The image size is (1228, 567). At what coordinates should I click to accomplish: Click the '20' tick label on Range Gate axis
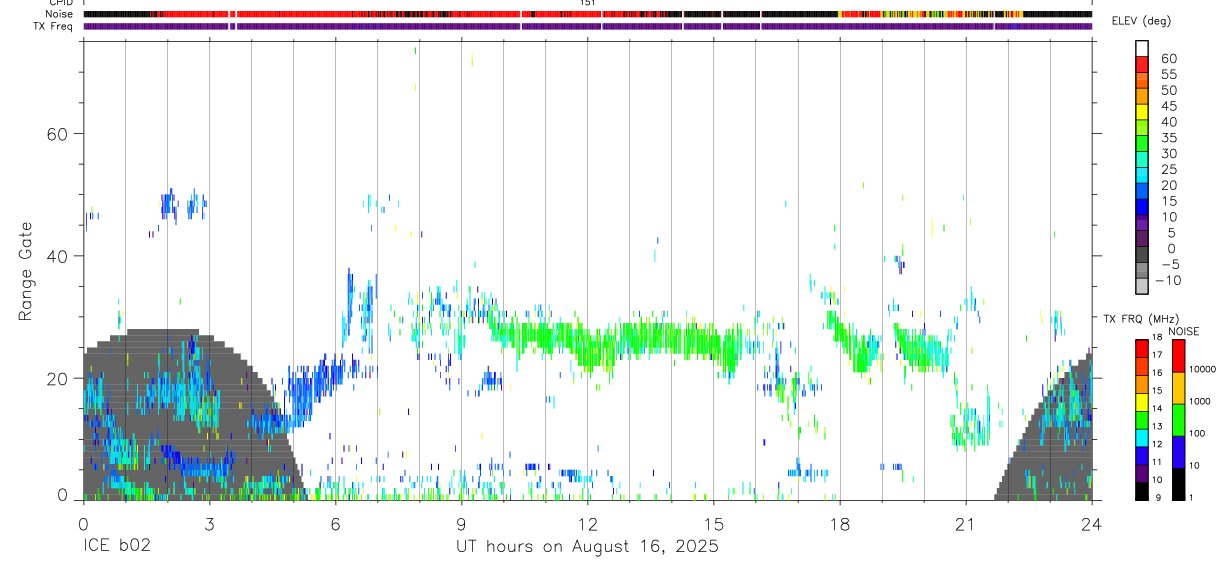58,378
